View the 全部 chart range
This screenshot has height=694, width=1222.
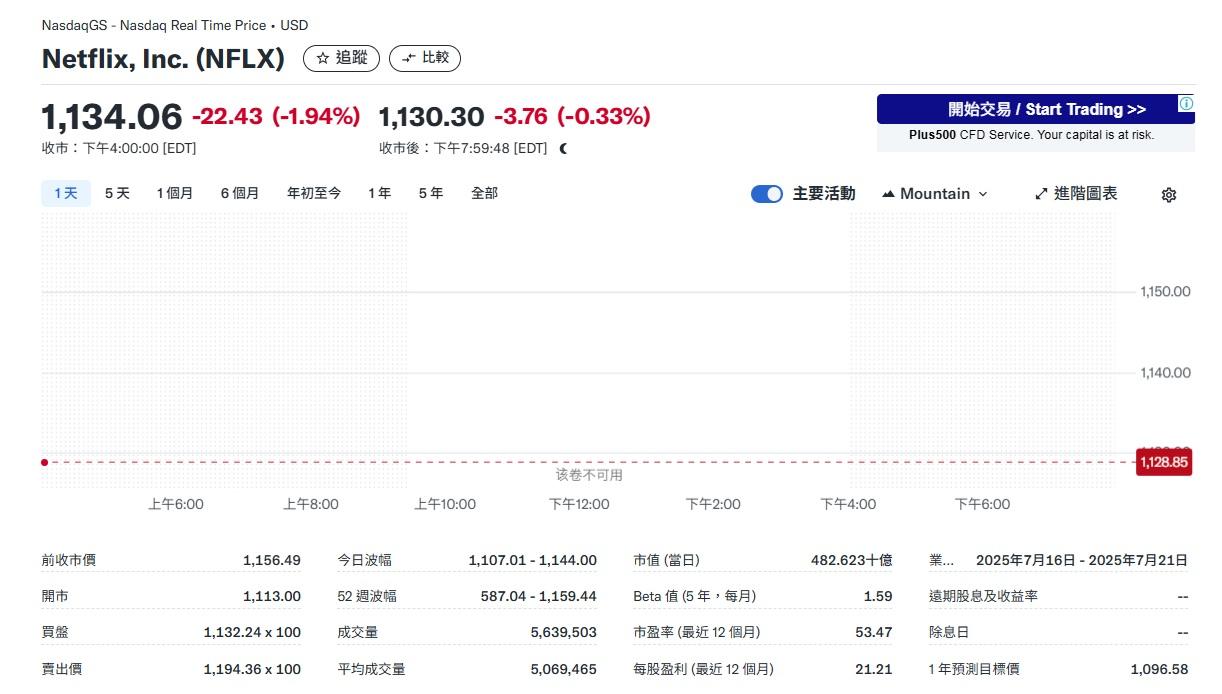[x=485, y=193]
